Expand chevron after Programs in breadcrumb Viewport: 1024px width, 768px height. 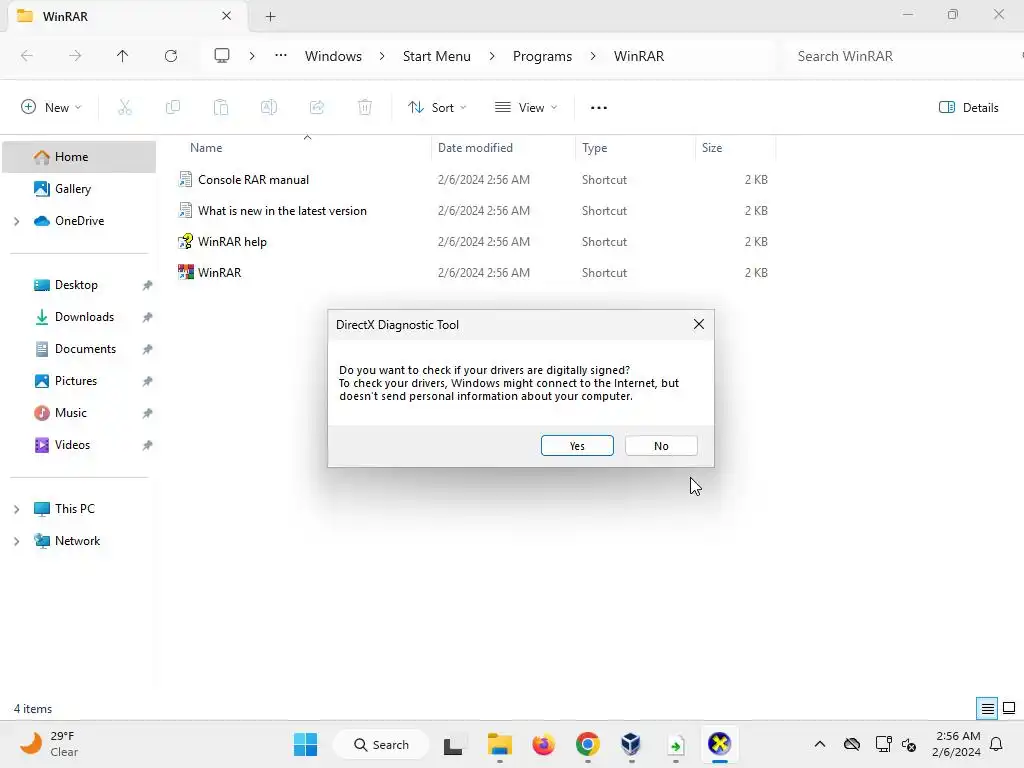click(593, 56)
